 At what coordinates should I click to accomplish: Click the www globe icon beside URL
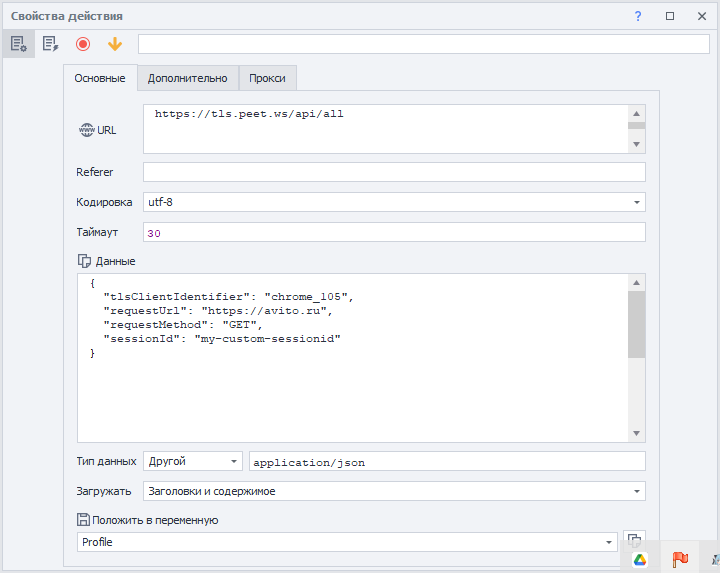pos(85,130)
